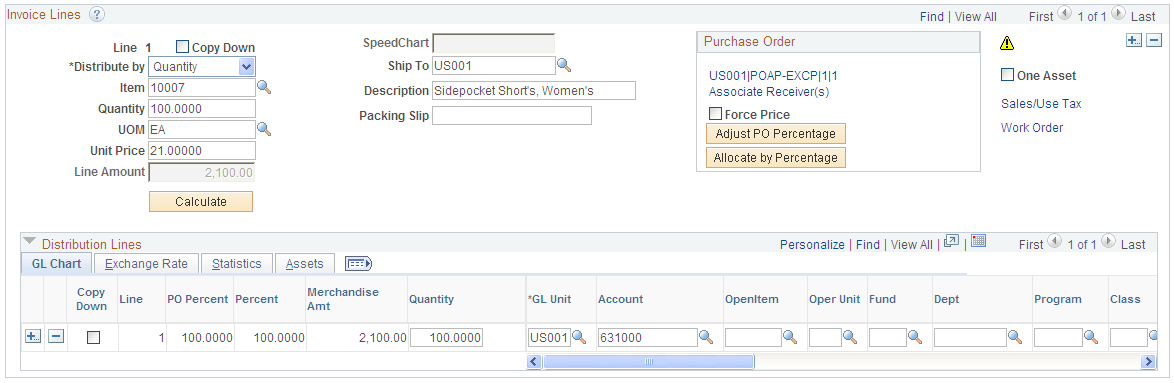Open Ship To lookup magnifier

tap(564, 66)
